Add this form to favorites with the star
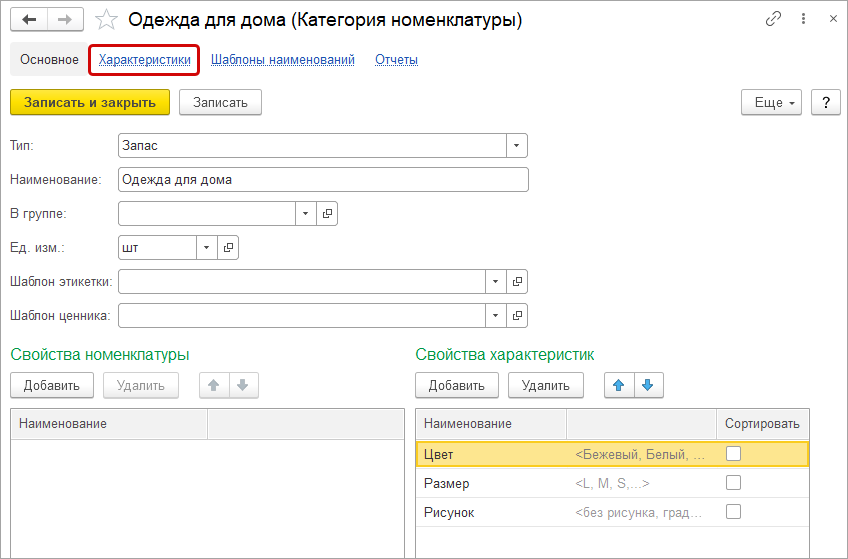This screenshot has height=559, width=848. pyautogui.click(x=107, y=19)
